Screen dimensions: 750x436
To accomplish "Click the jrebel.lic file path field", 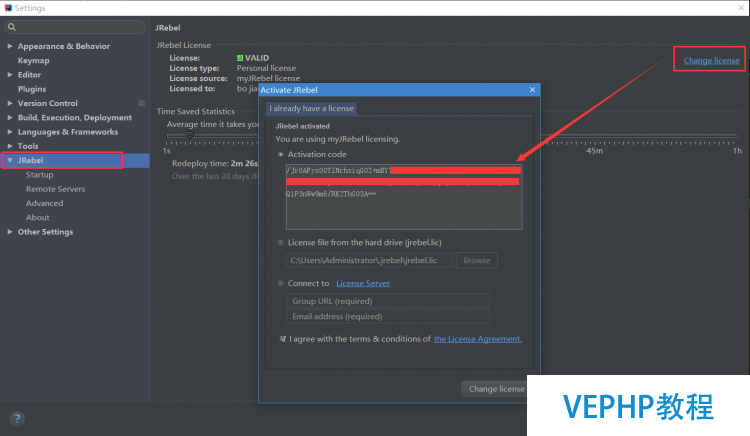I will point(369,261).
